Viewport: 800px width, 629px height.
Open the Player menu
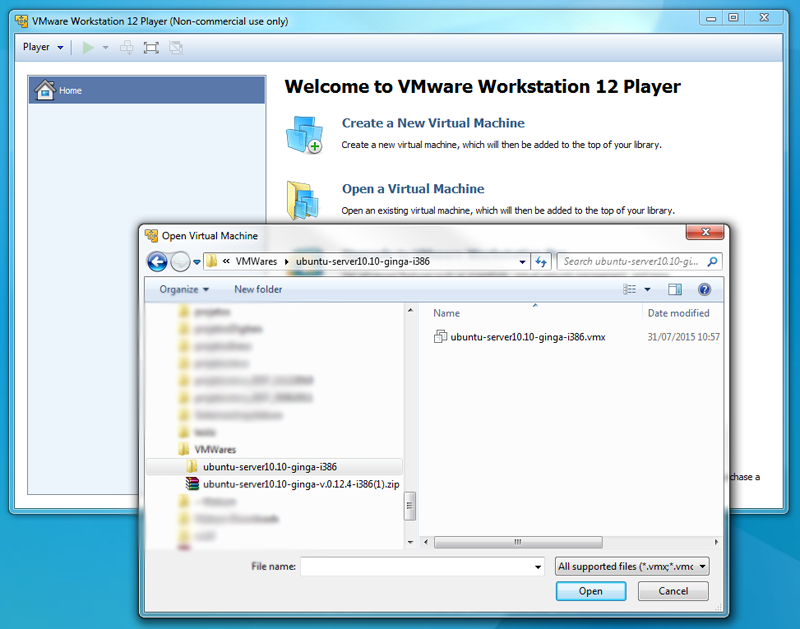[x=43, y=47]
